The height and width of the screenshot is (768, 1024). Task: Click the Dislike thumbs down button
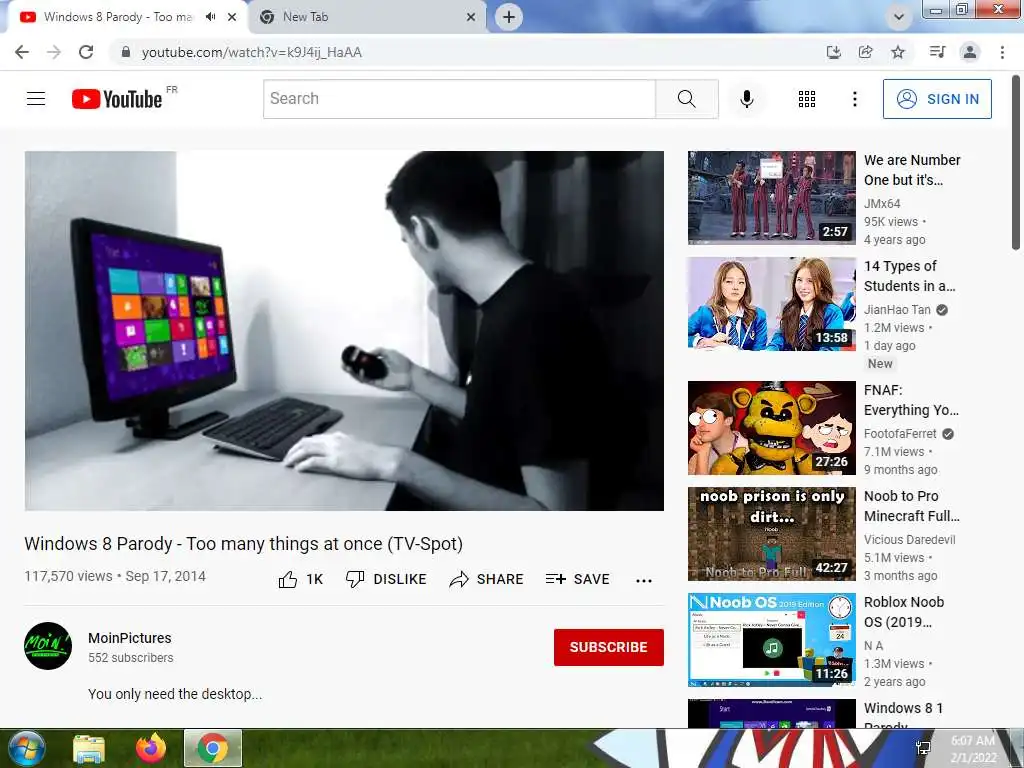point(386,579)
